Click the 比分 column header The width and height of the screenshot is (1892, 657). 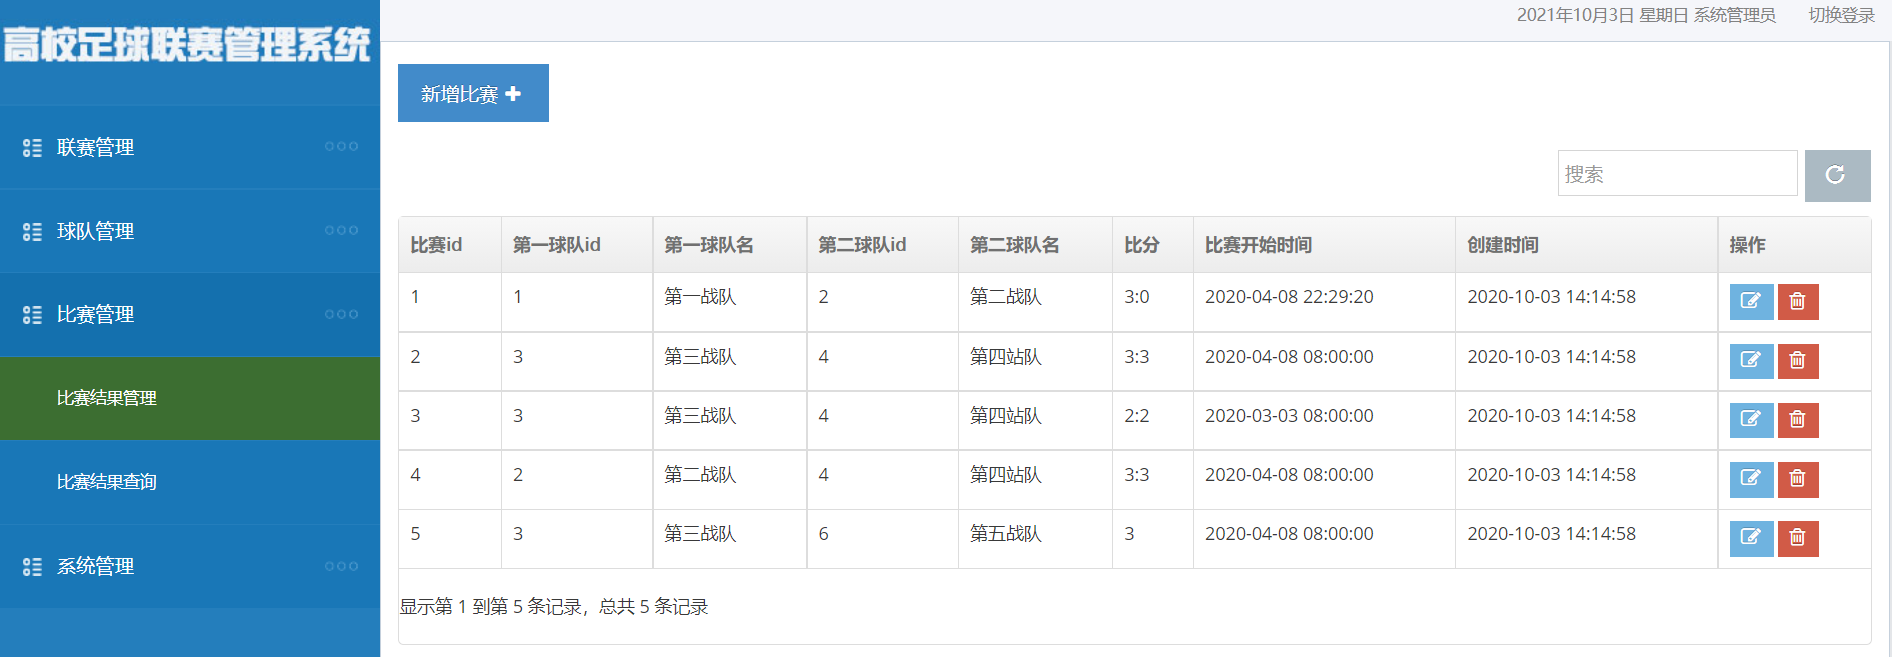1141,245
